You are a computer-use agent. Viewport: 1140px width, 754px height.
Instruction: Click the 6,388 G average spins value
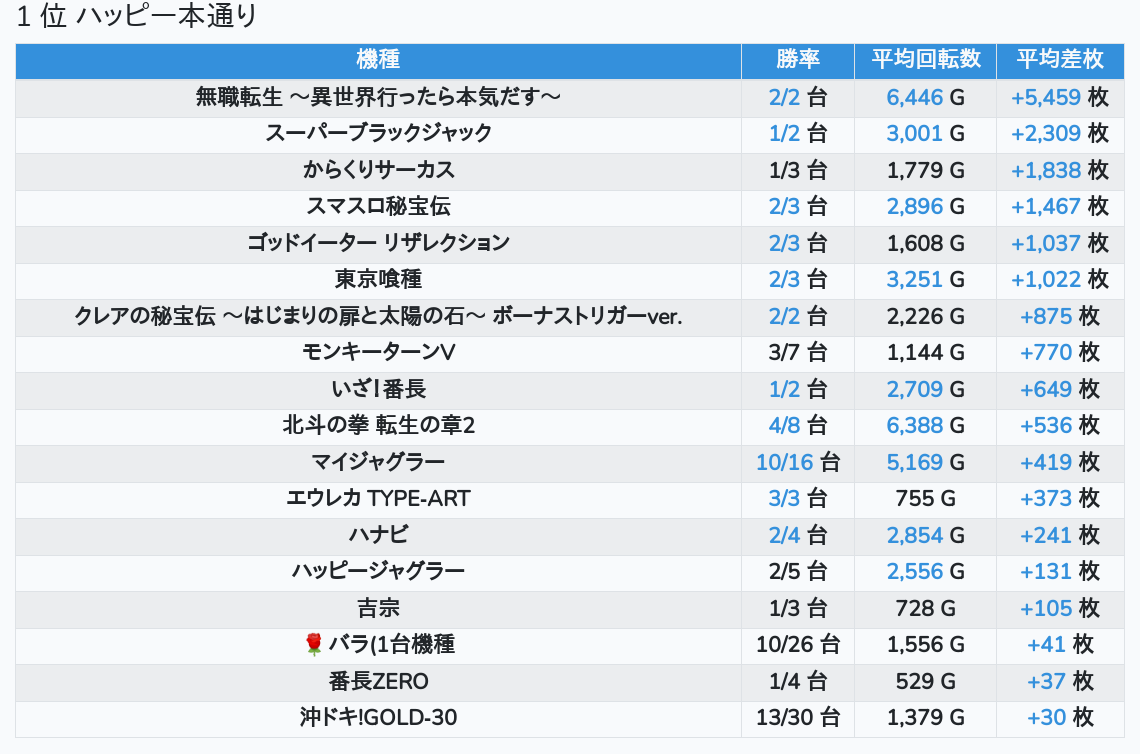[925, 426]
